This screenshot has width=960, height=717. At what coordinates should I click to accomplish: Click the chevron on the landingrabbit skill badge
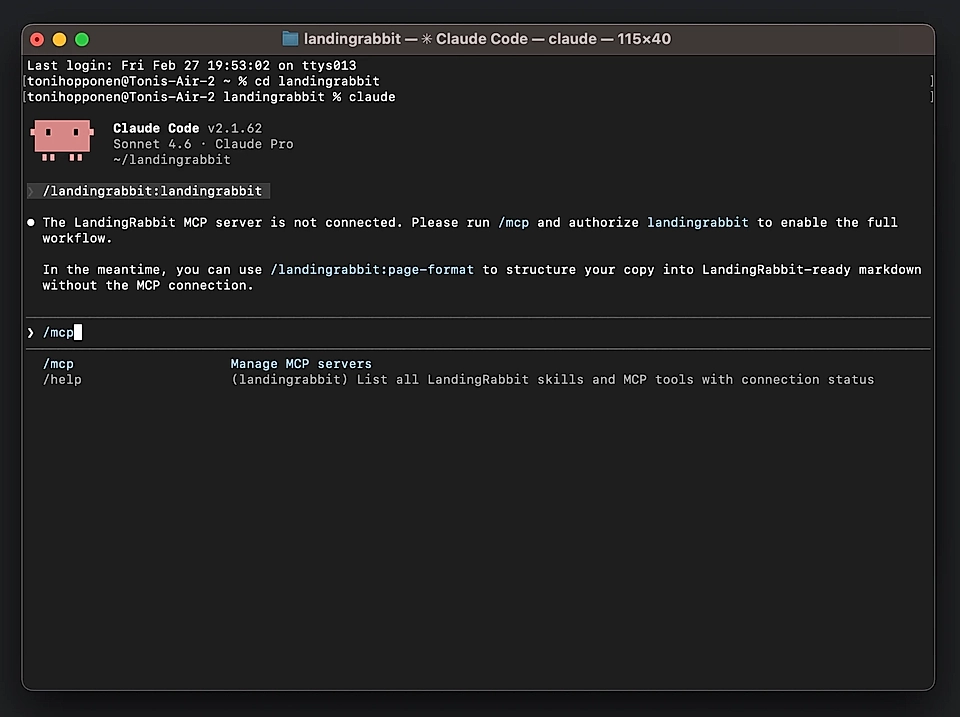click(x=29, y=190)
